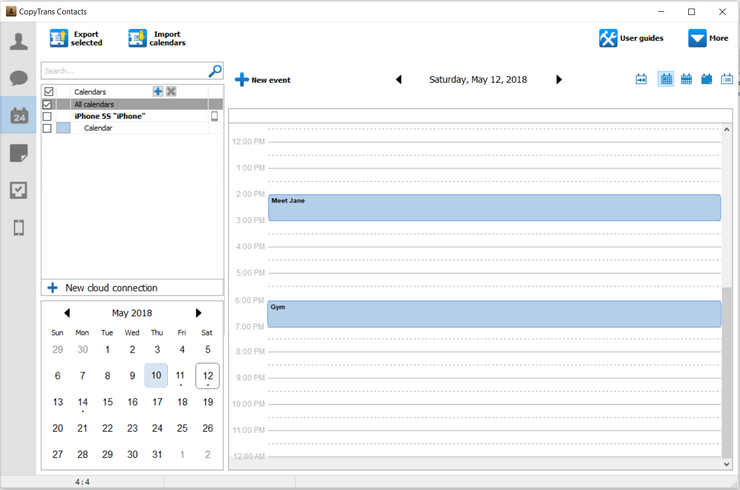Create a New event
The image size is (740, 490).
(x=263, y=79)
